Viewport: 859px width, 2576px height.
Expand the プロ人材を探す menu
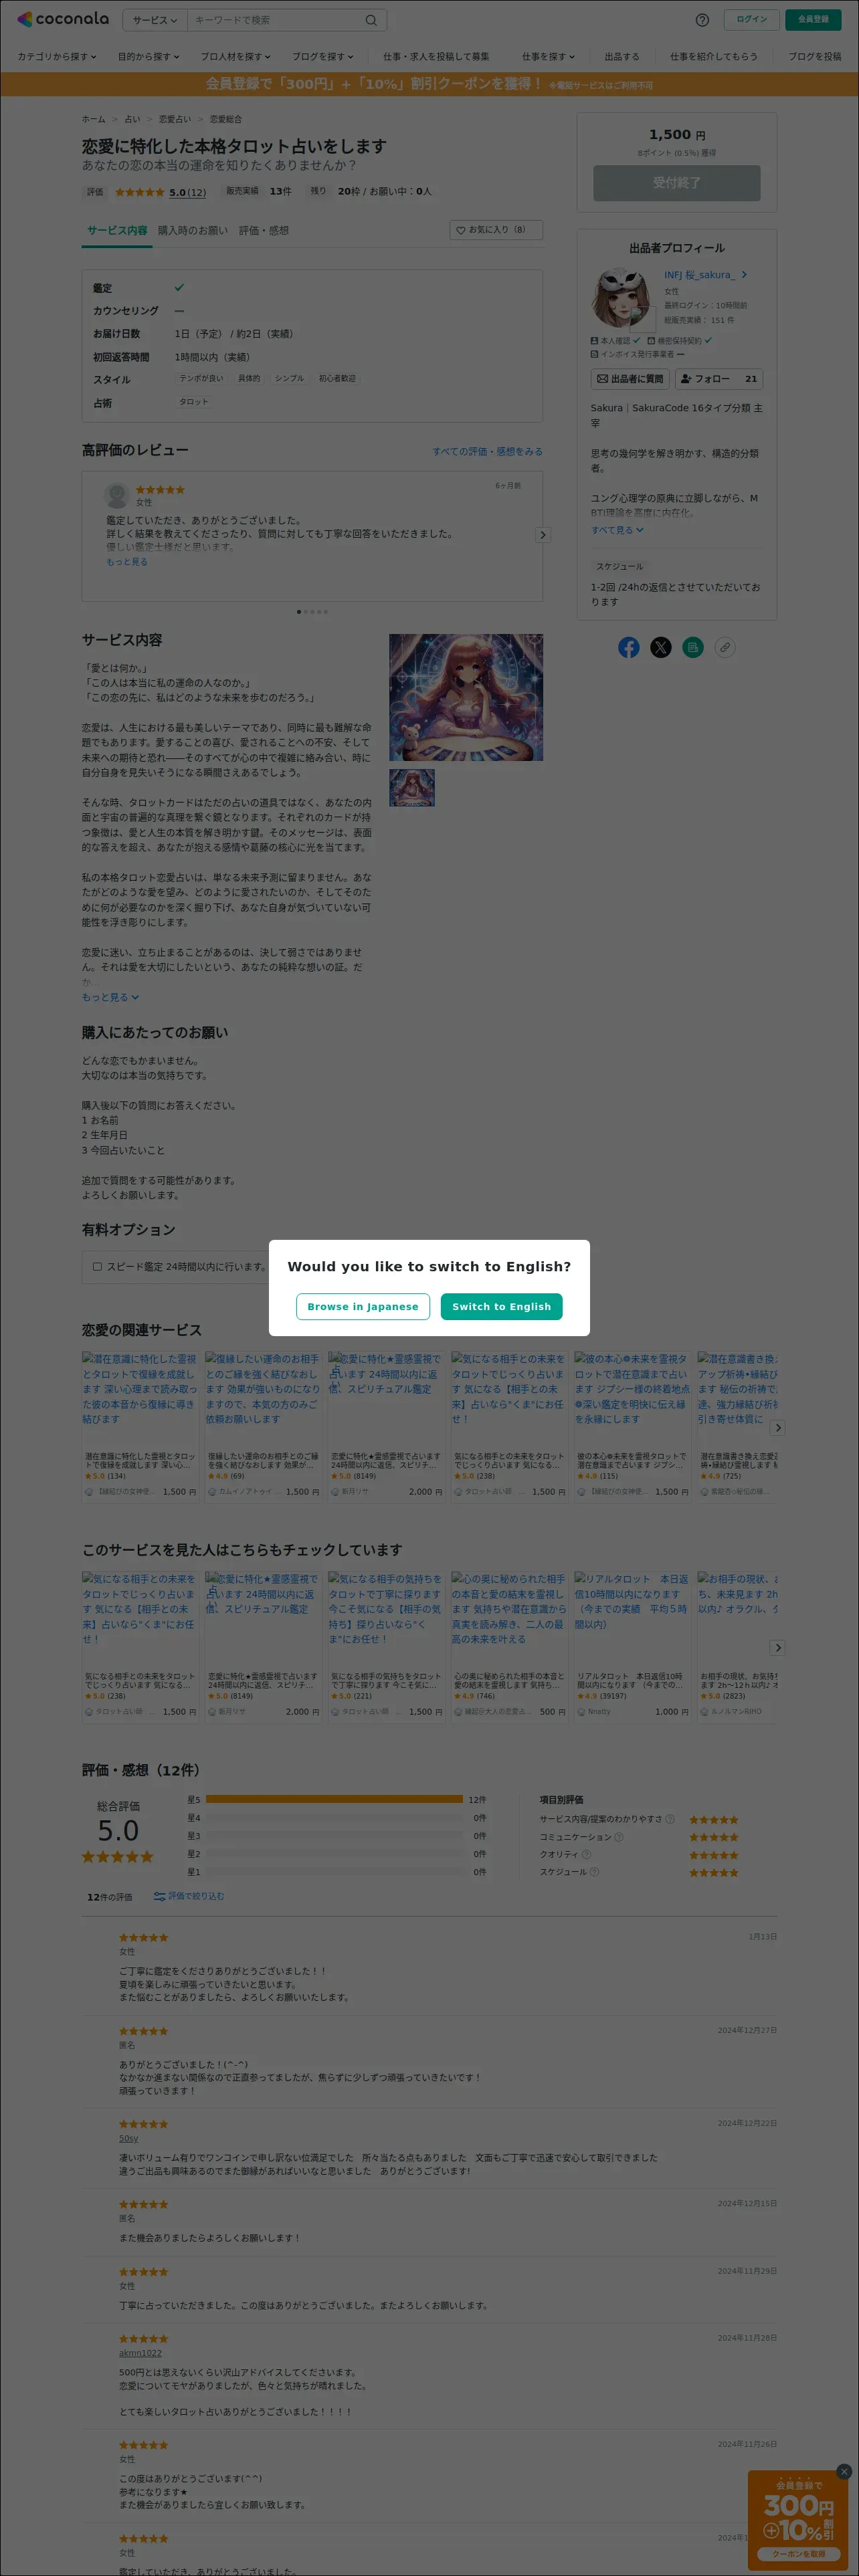235,57
